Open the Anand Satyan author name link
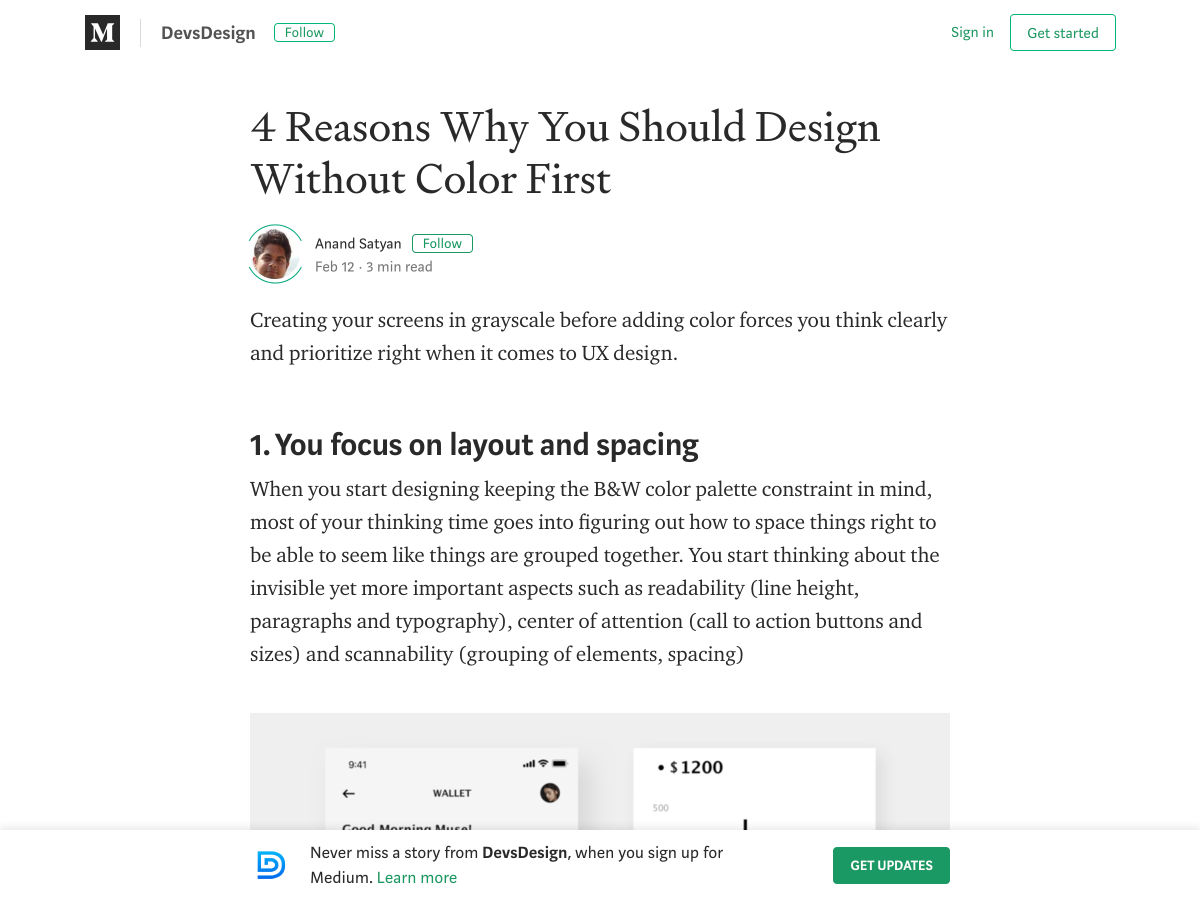 tap(358, 244)
